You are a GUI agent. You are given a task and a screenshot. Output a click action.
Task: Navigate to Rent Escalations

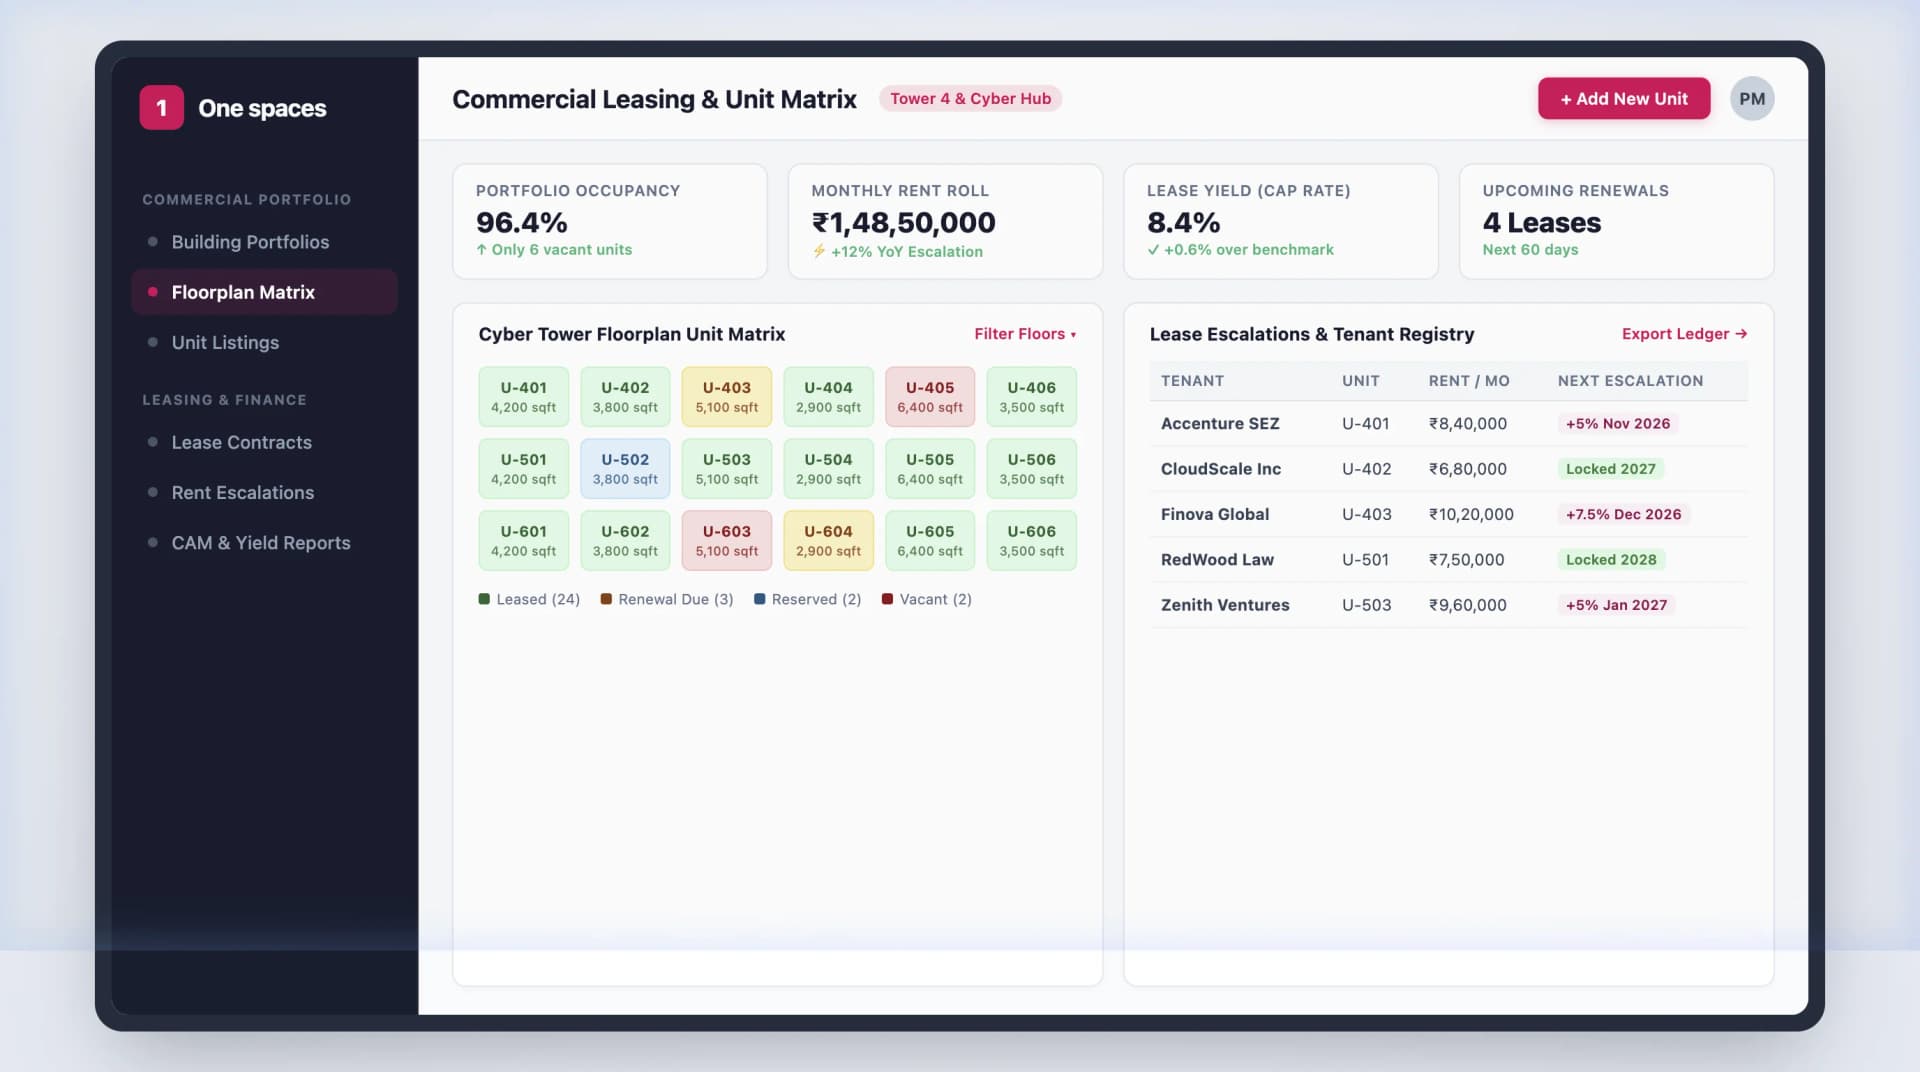[264, 492]
